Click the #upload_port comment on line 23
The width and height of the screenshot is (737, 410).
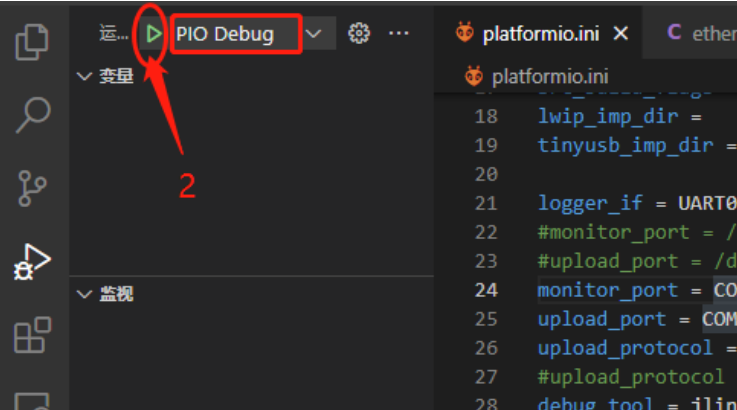[x=637, y=261]
